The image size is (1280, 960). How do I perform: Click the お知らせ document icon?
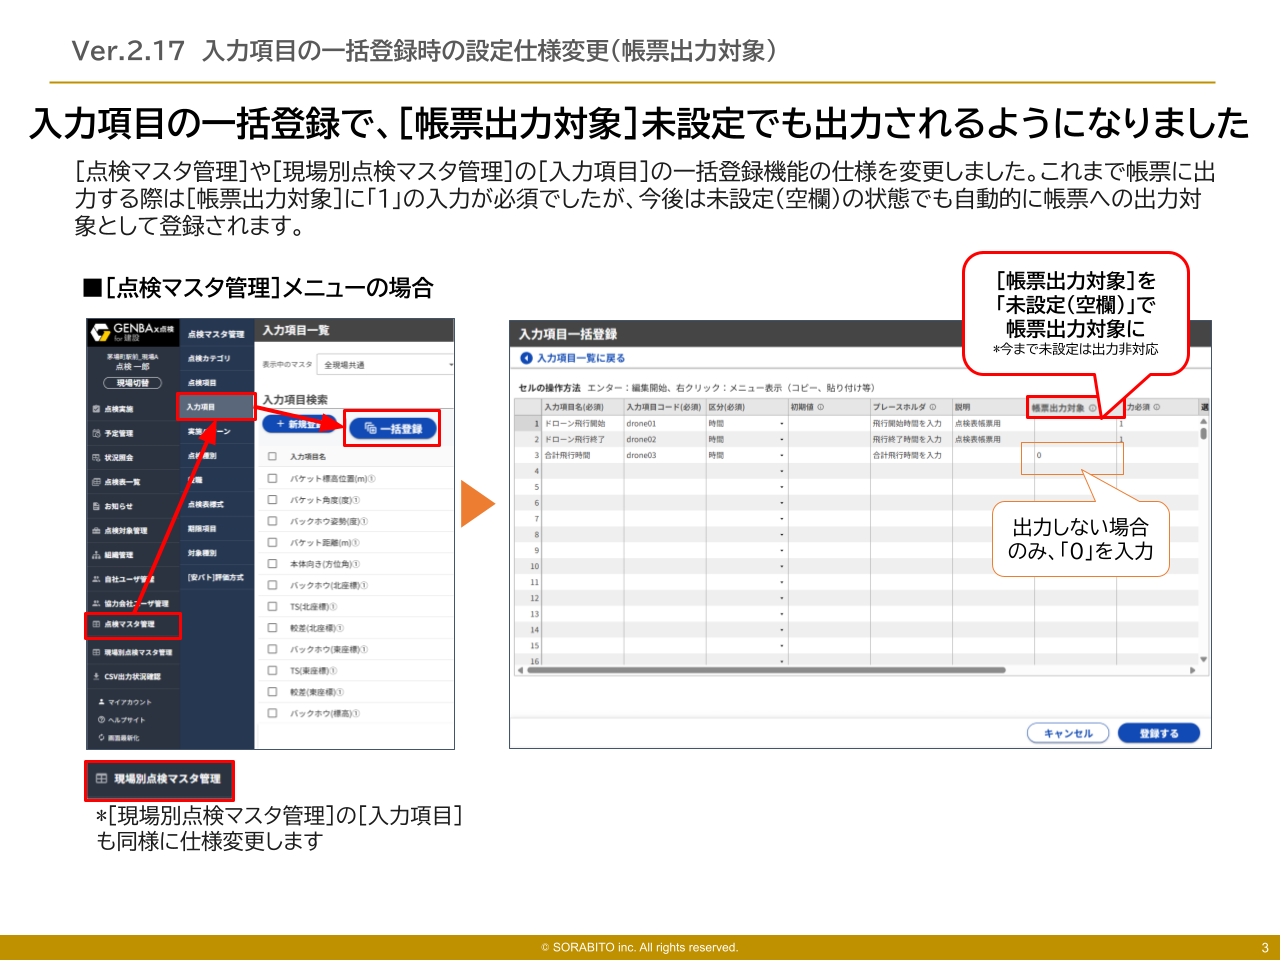pyautogui.click(x=96, y=506)
